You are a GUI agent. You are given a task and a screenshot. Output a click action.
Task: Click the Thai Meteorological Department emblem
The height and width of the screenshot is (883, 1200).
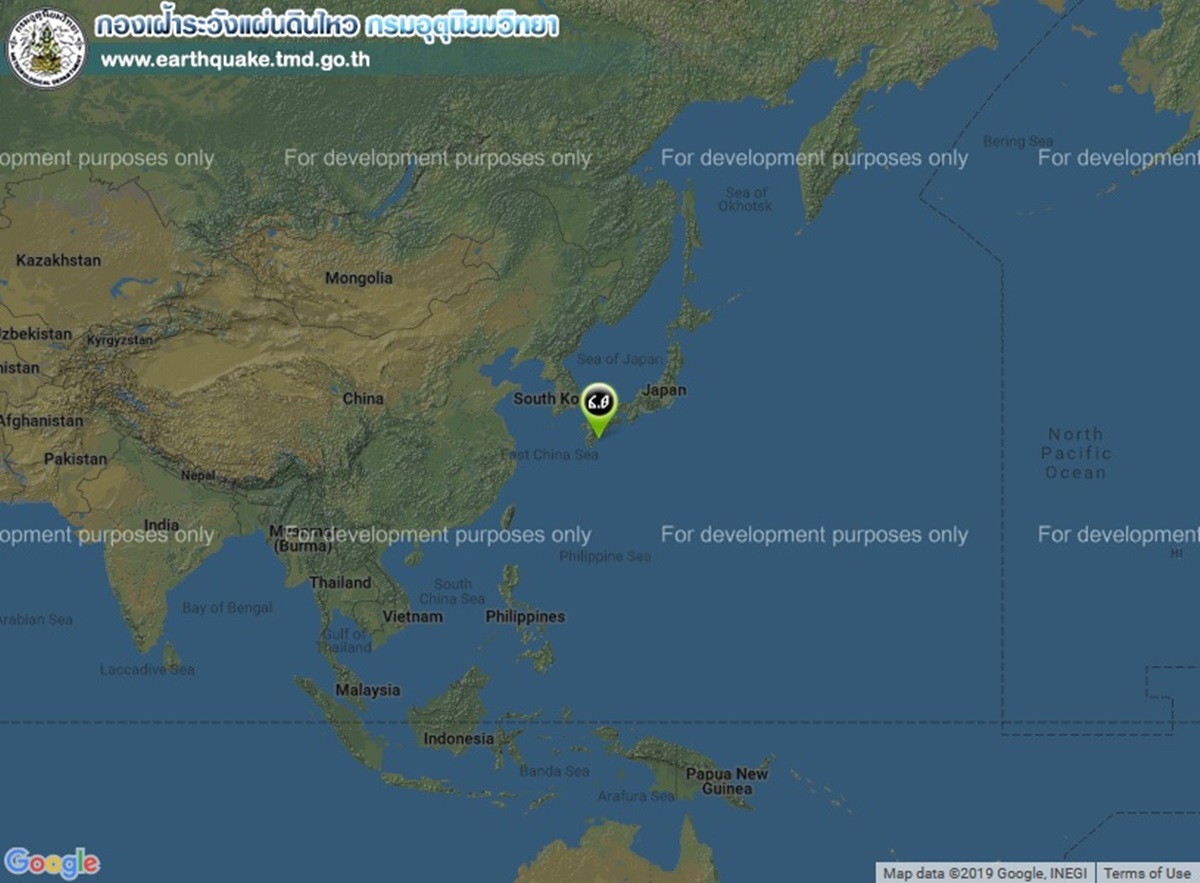[46, 47]
